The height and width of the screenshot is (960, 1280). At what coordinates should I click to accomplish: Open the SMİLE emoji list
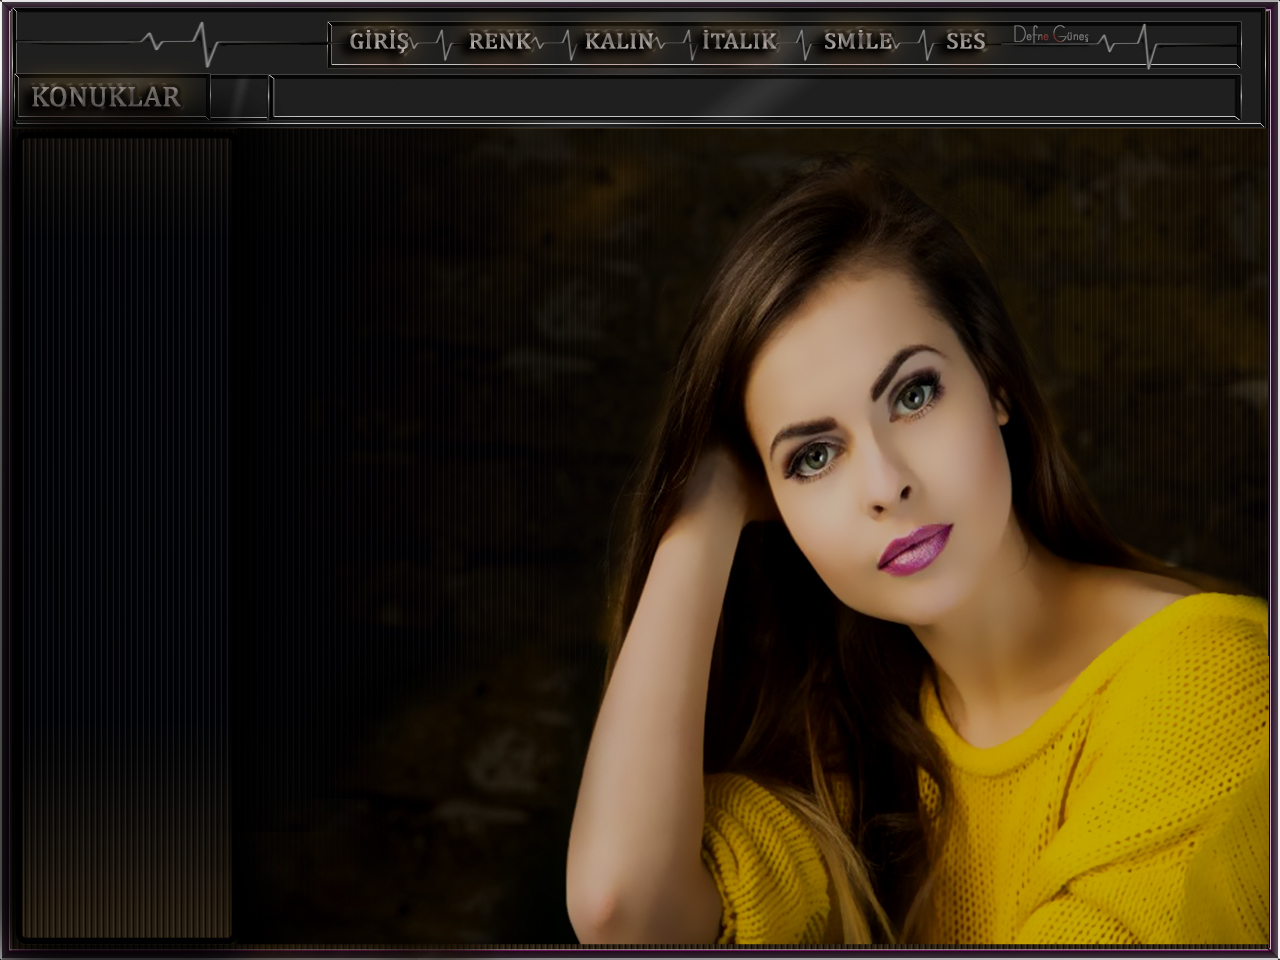(x=858, y=42)
